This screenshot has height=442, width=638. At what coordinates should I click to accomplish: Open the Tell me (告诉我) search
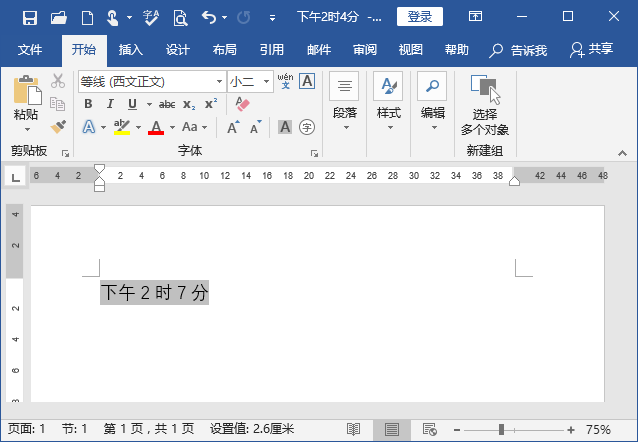pos(518,50)
